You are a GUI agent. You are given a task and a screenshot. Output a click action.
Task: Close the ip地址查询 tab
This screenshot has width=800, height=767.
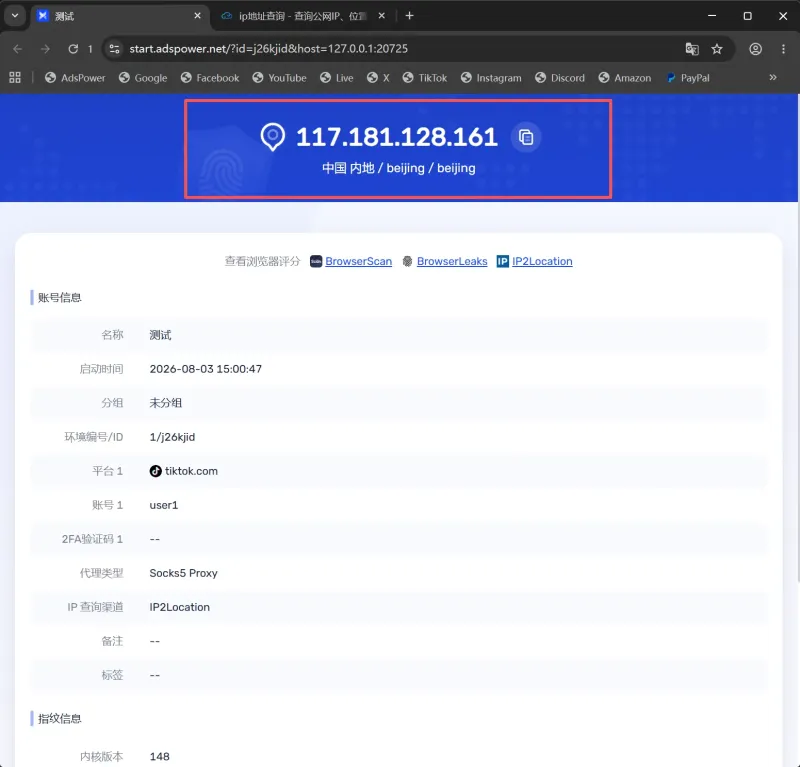coord(382,16)
